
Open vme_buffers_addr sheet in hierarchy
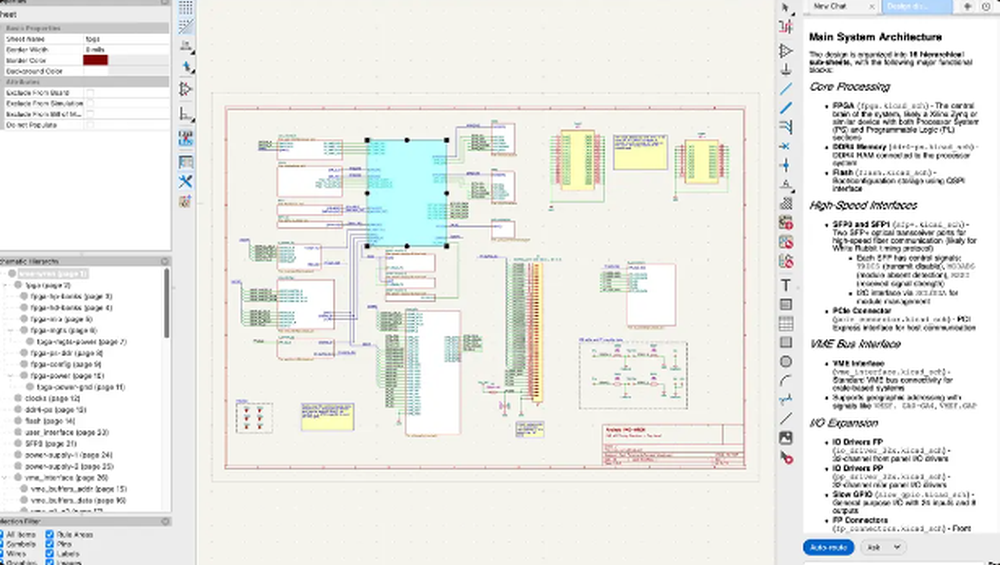click(x=78, y=489)
